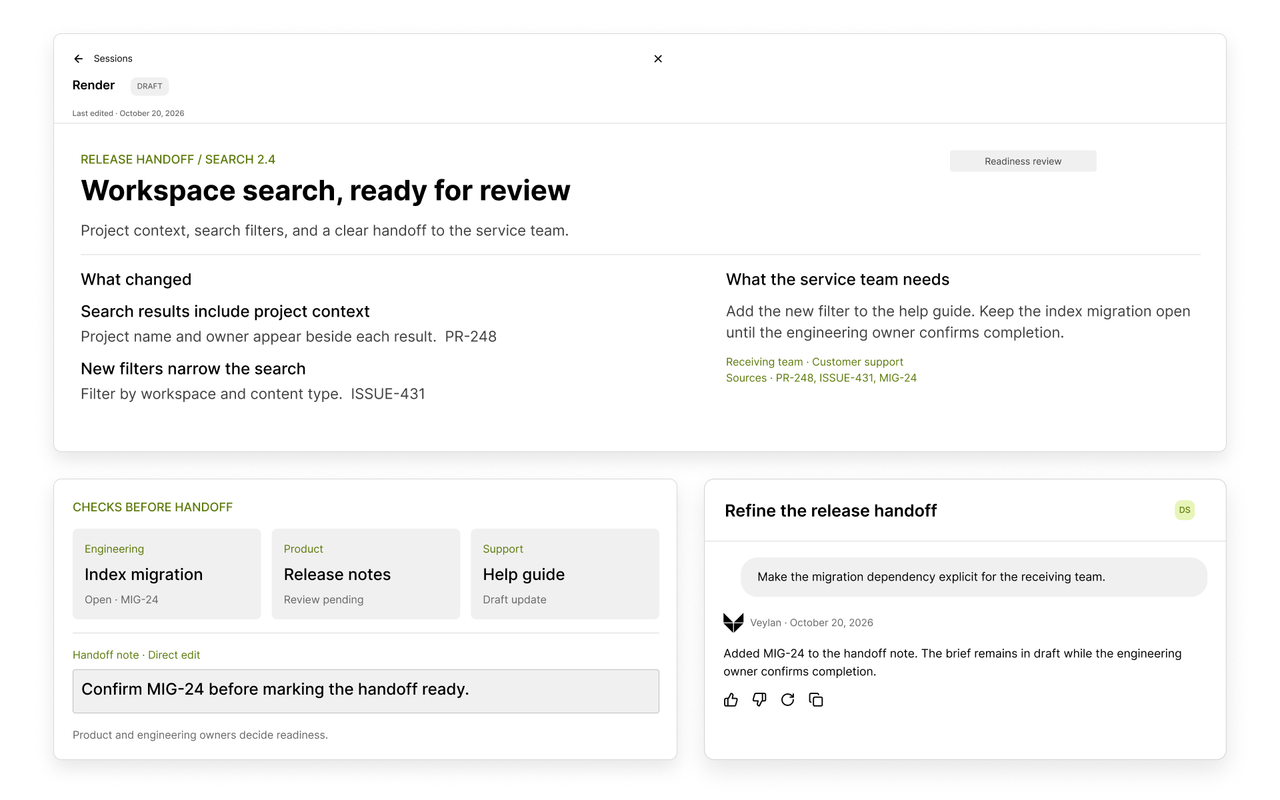Click the 'Project context, search filters' subtitle

(325, 231)
